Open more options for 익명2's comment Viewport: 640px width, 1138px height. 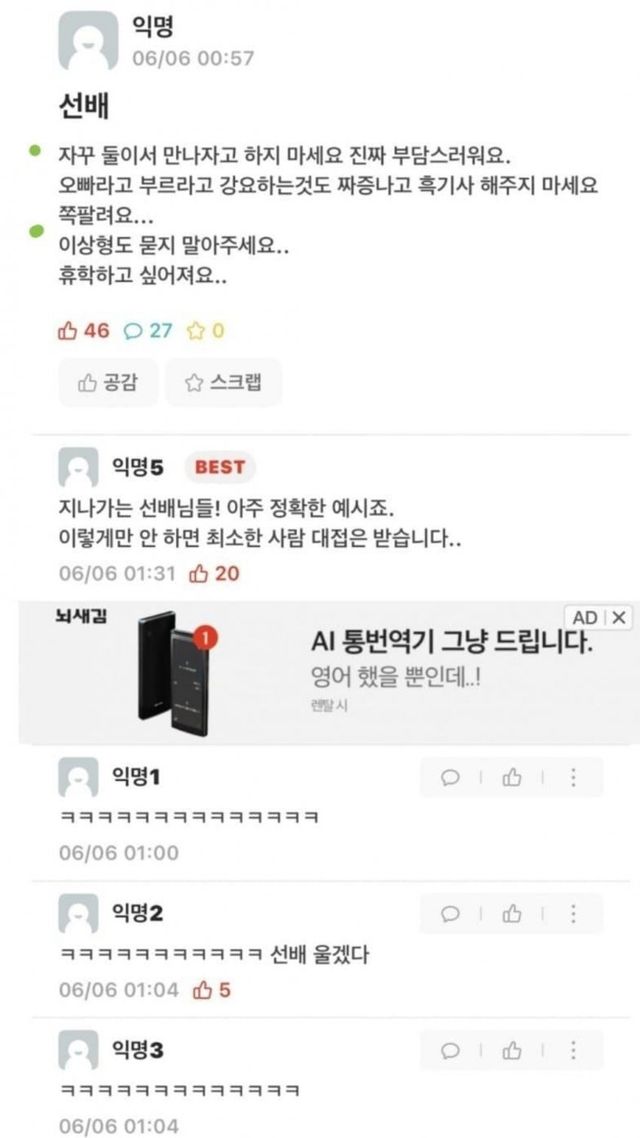point(573,914)
